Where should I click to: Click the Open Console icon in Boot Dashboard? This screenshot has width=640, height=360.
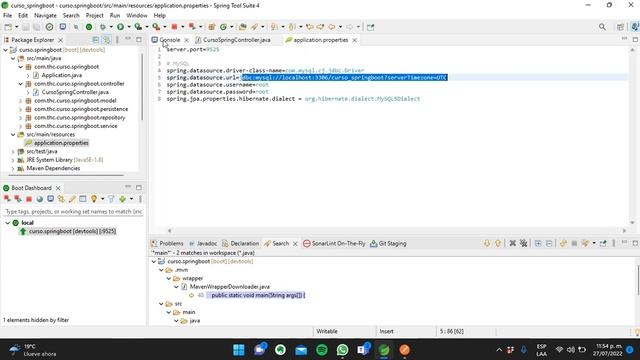pyautogui.click(x=50, y=199)
